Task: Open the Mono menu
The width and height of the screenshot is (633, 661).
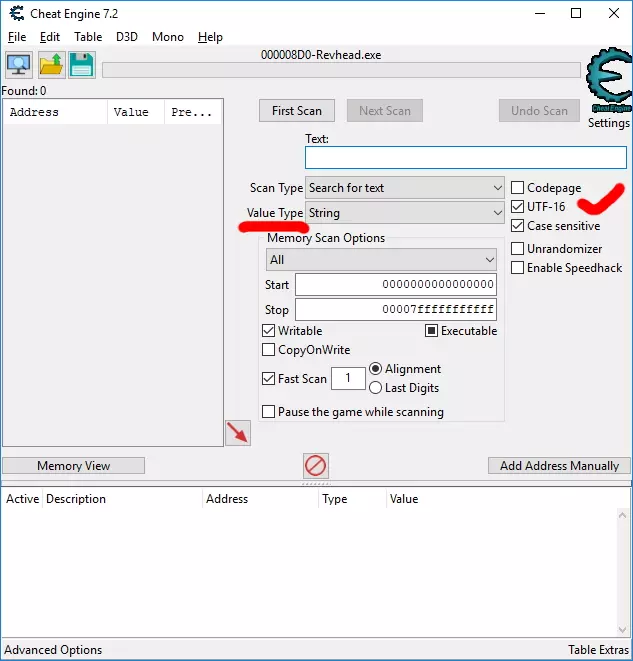Action: (x=168, y=37)
